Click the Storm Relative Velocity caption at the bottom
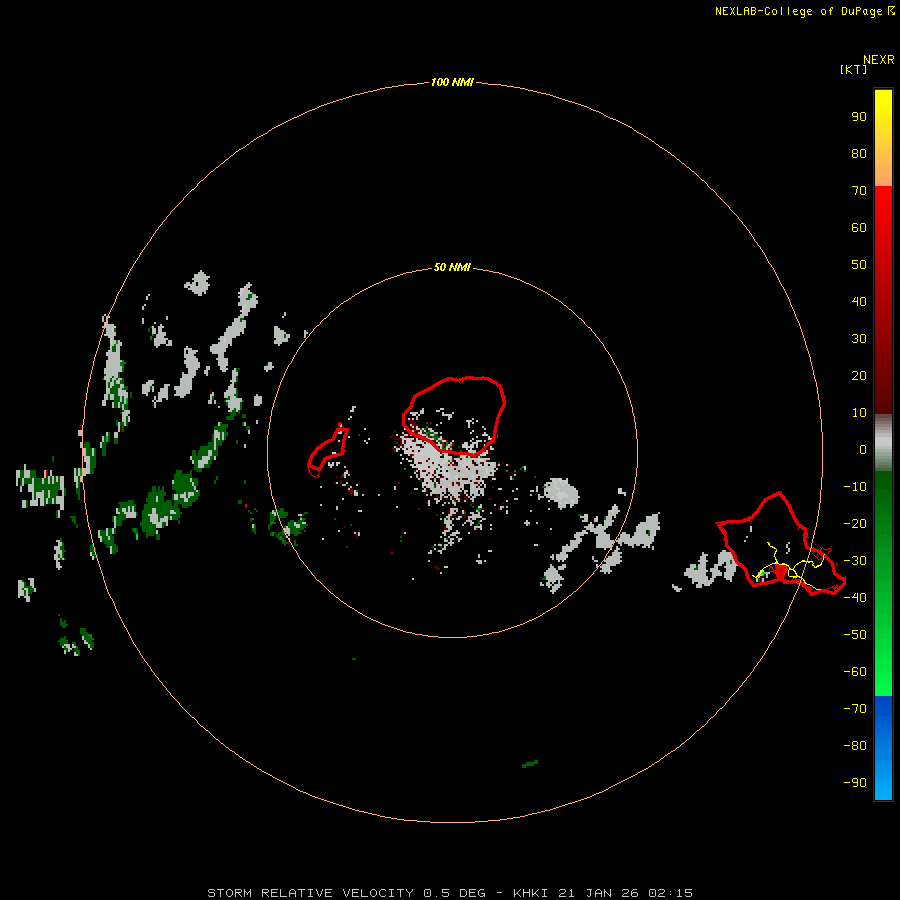900x900 pixels. [x=449, y=893]
